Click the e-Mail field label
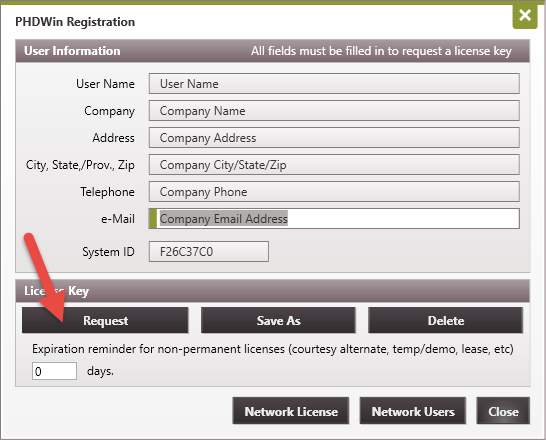 [x=118, y=219]
